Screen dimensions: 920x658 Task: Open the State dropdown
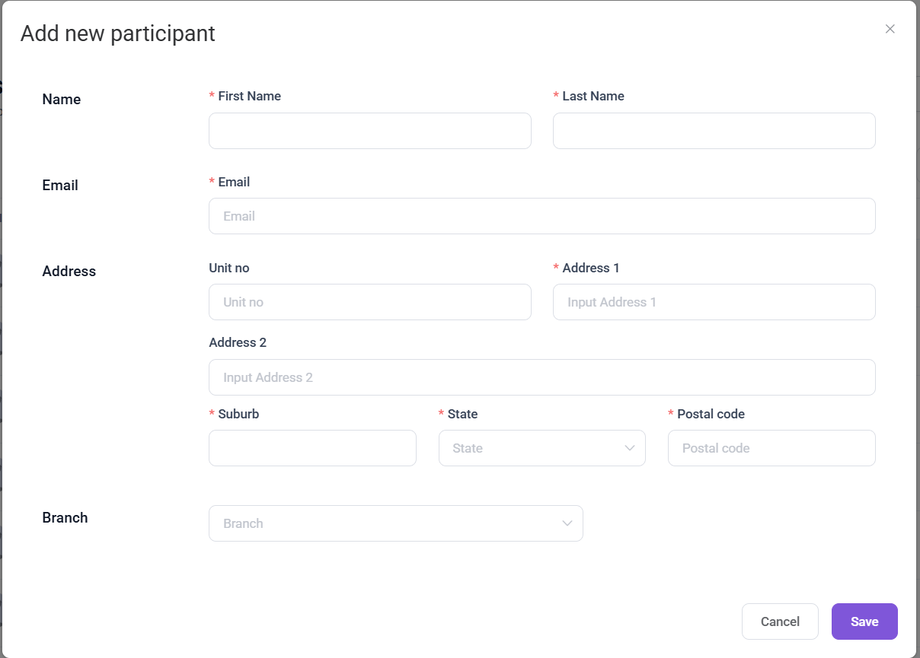(x=542, y=448)
